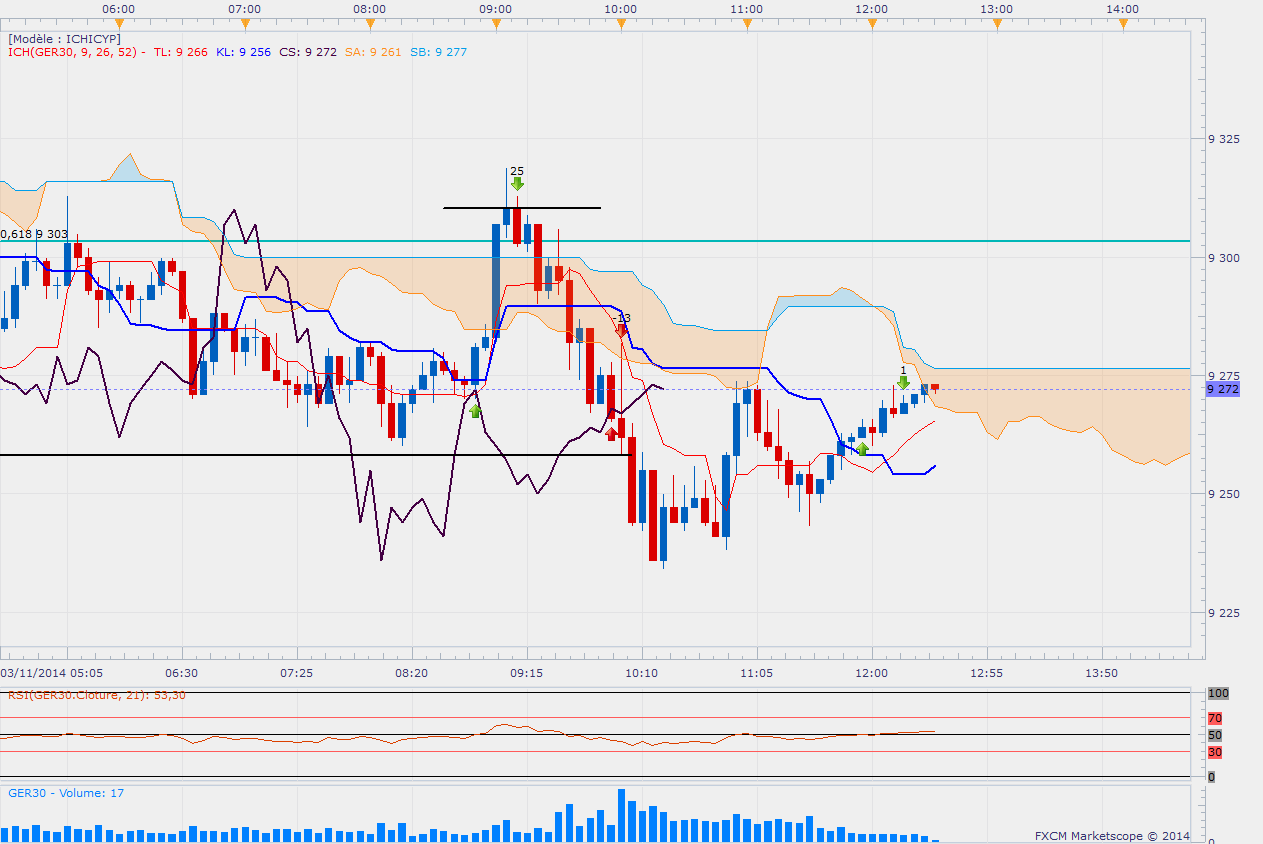The image size is (1263, 844).
Task: Click the short black horizontal line near 9 310
Action: 522,208
